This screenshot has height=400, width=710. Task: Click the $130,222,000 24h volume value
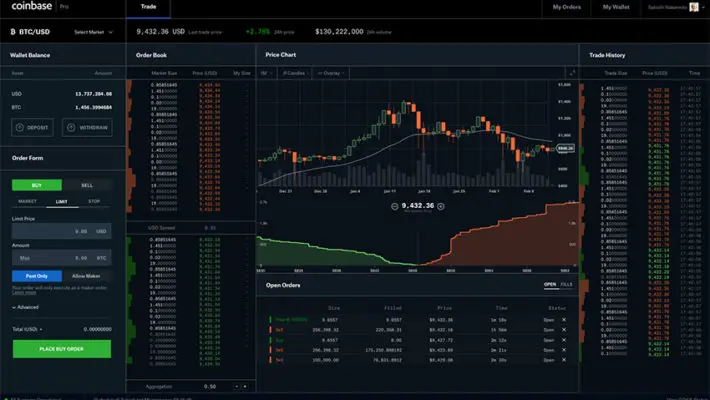point(339,32)
